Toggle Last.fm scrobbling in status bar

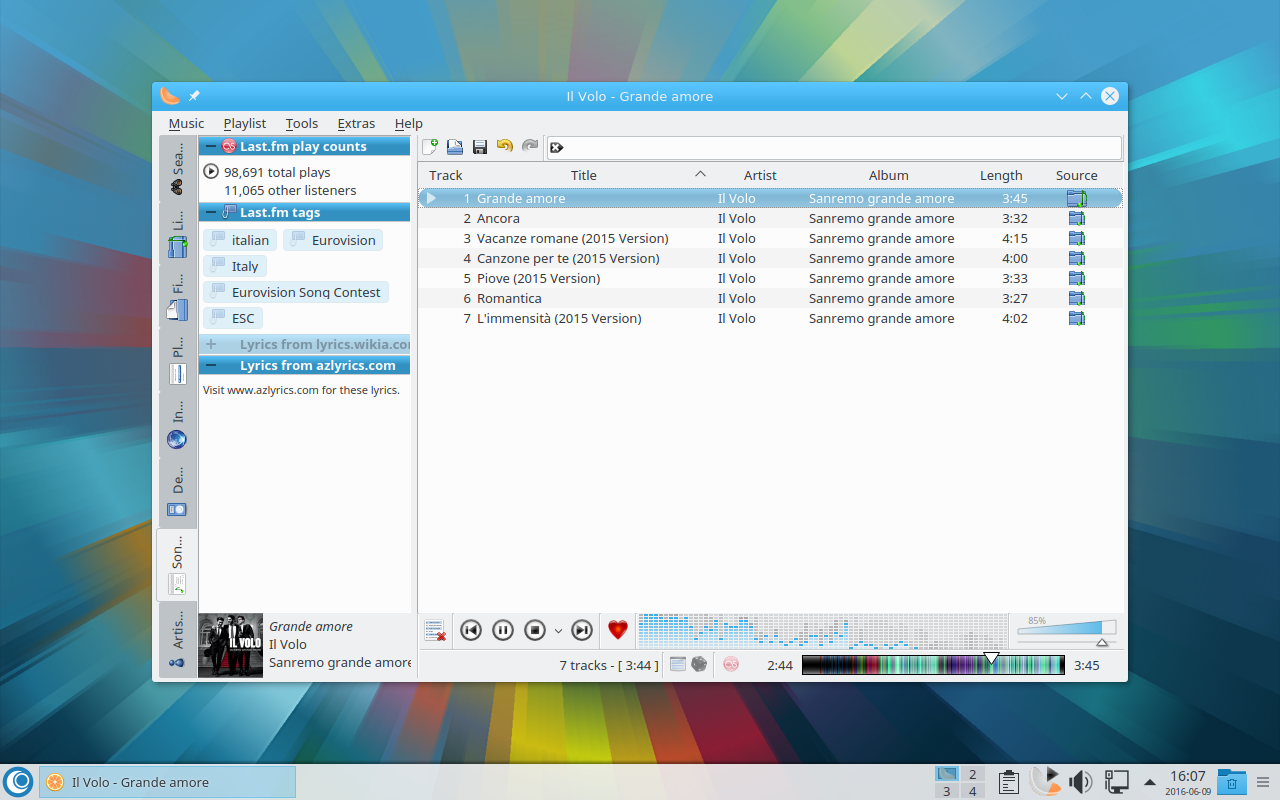pyautogui.click(x=731, y=664)
